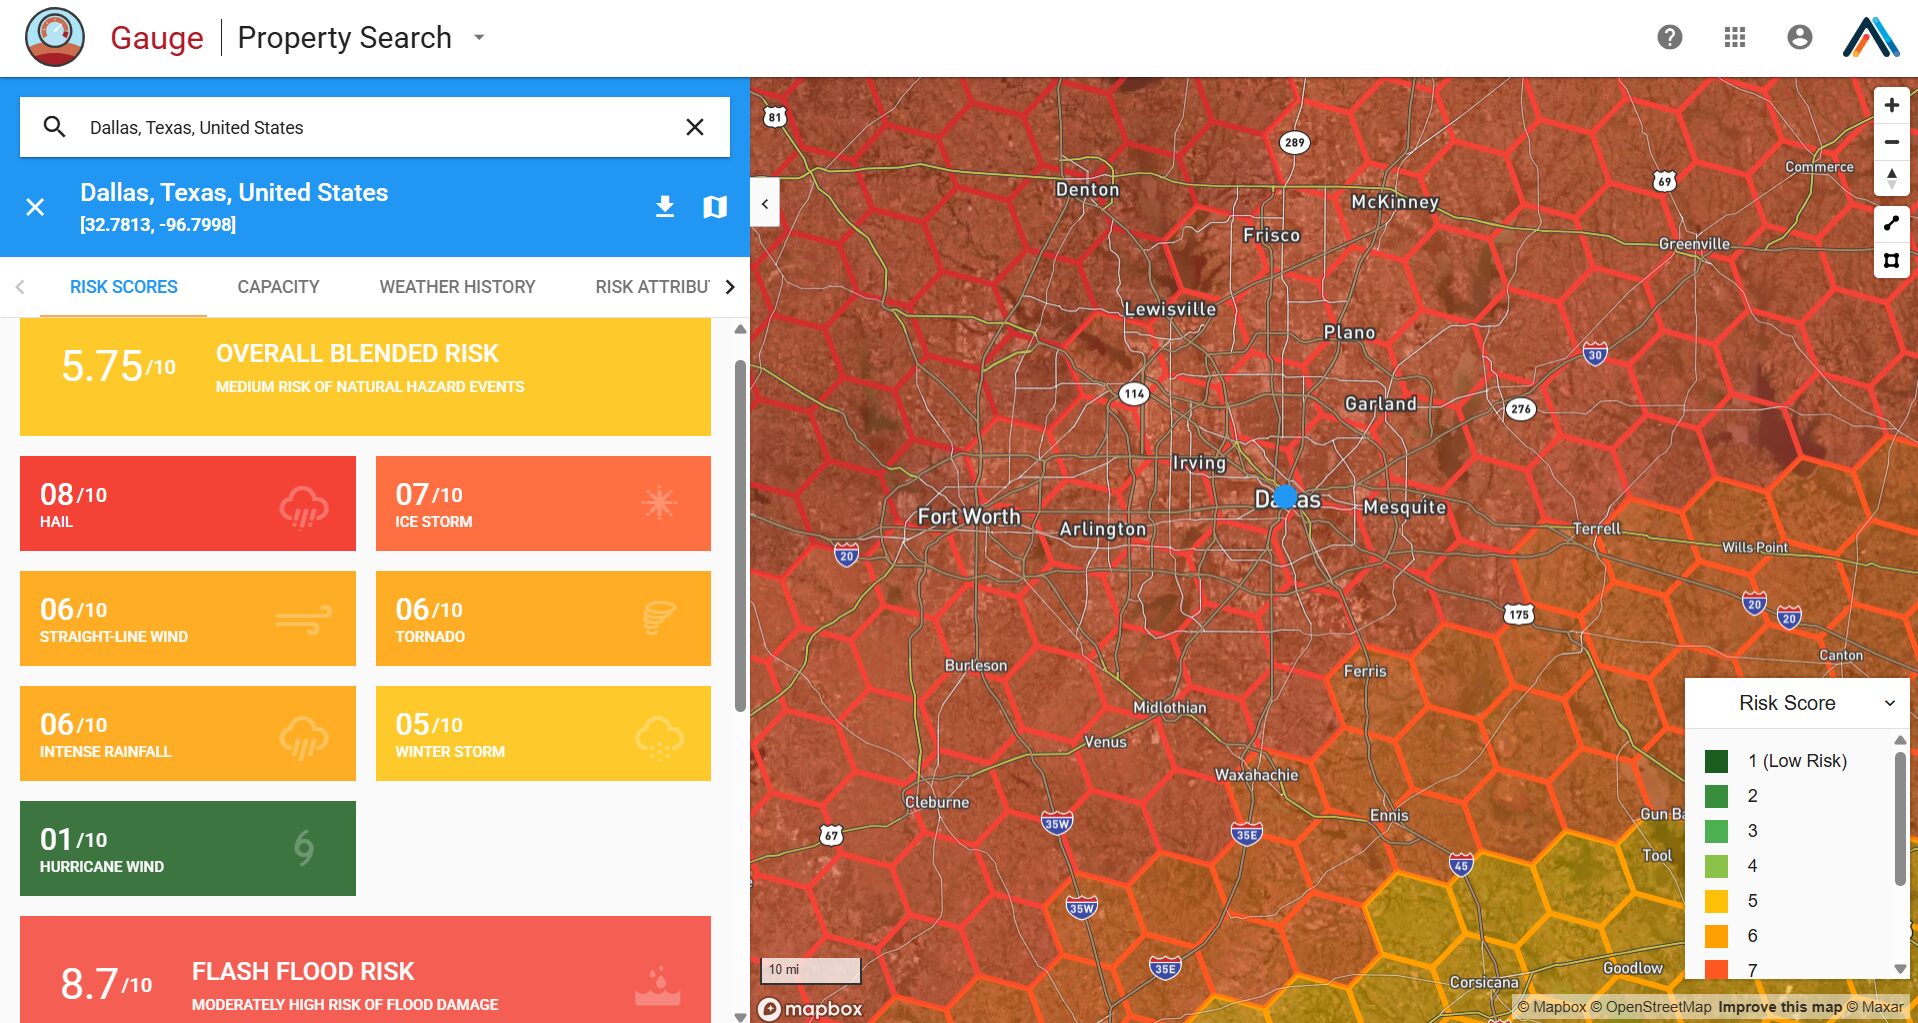Click the tornado funnel icon
The image size is (1918, 1023).
(x=659, y=618)
